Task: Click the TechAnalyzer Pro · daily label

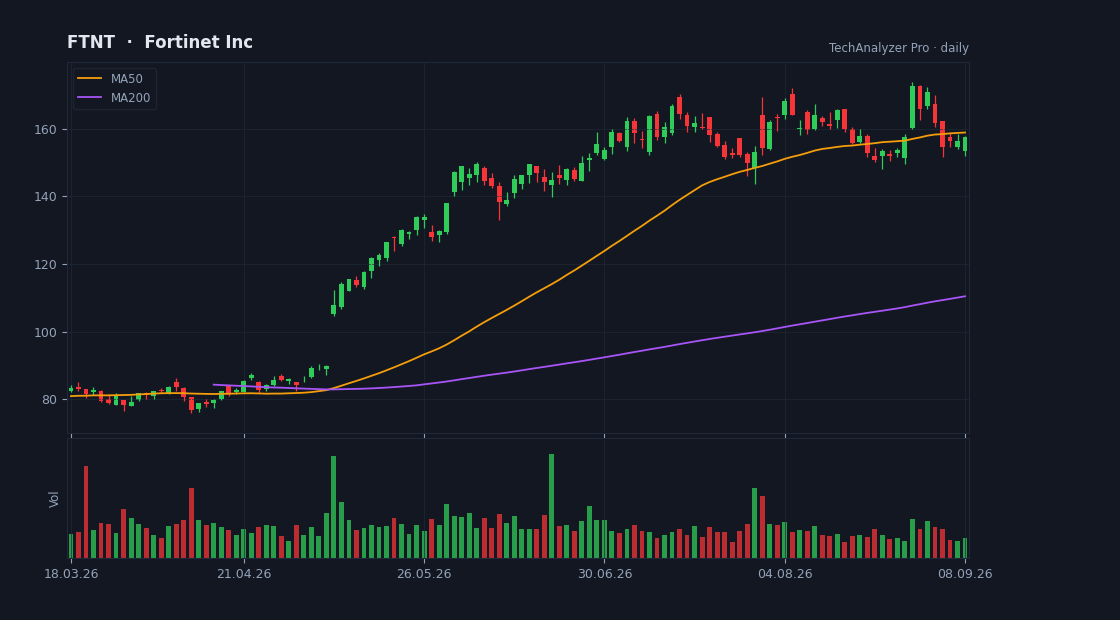Action: coord(899,48)
